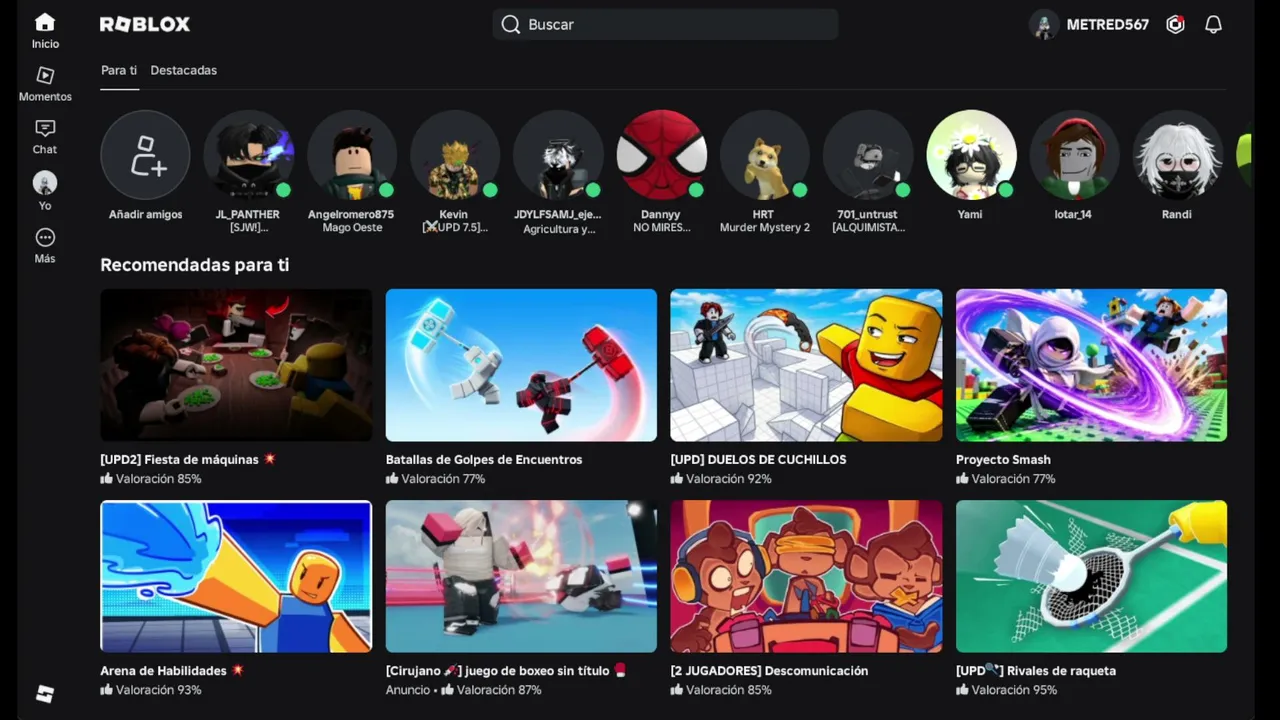Click the search magnifier icon

511,24
